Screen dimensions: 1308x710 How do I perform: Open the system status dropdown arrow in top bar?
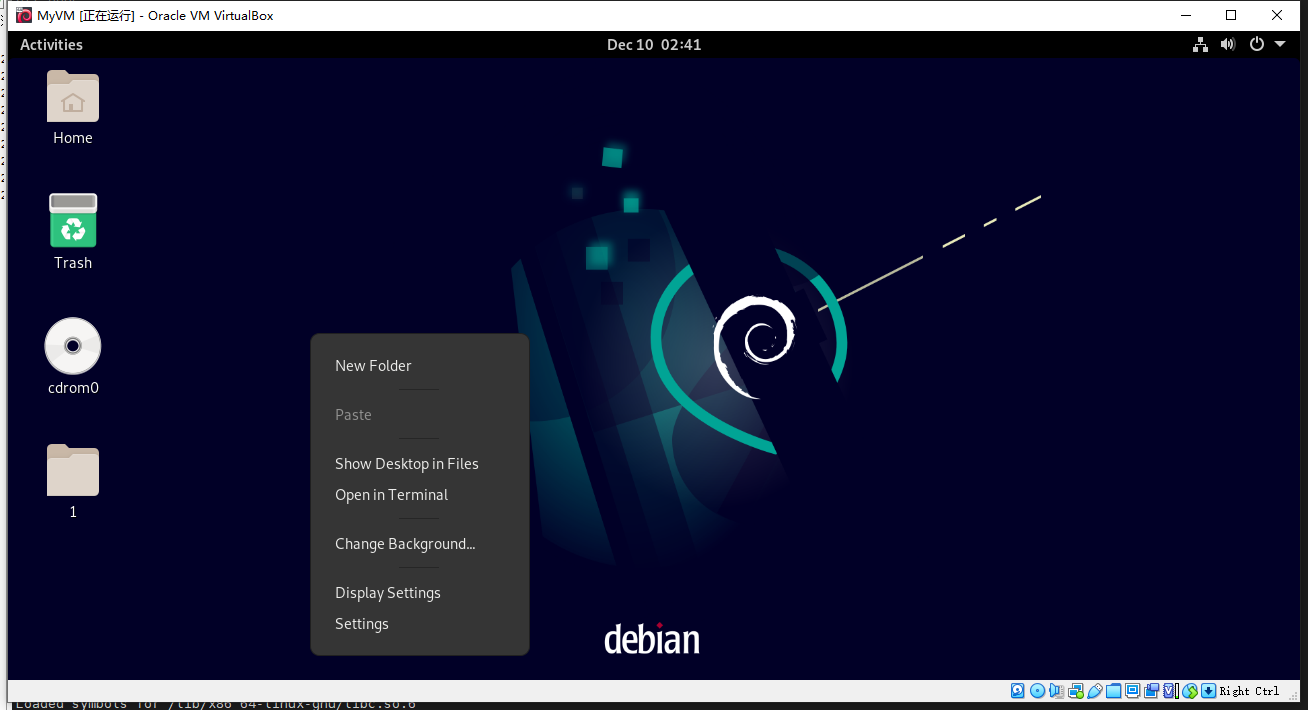[1280, 44]
